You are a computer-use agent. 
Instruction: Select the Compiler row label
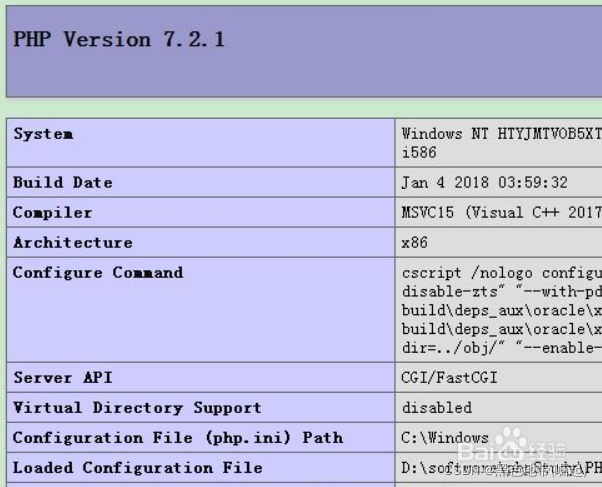(52, 213)
